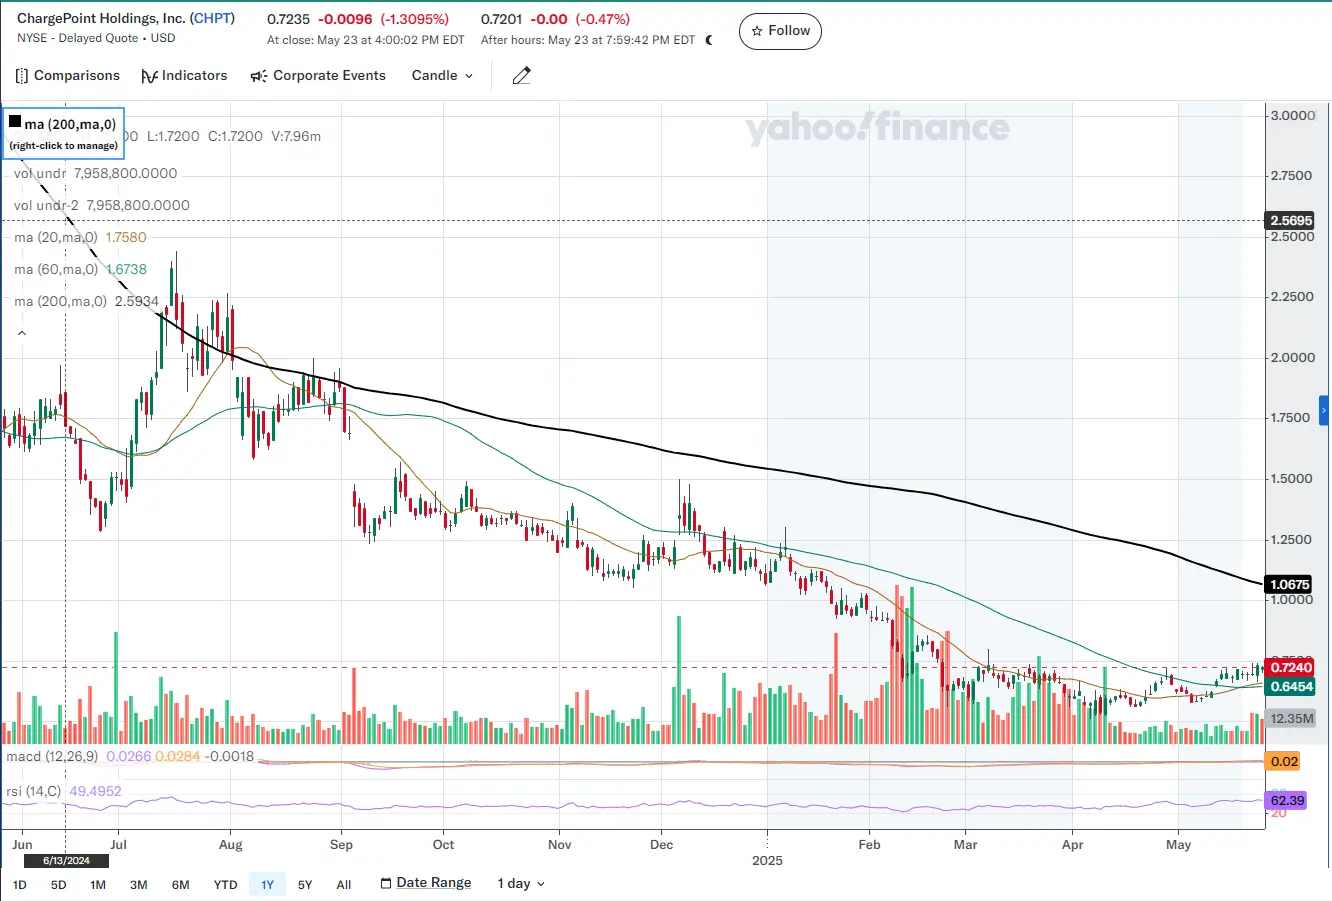Screen dimensions: 1332x901
Task: Click the black ma 200 color swatch in tooltip
Action: 15,122
